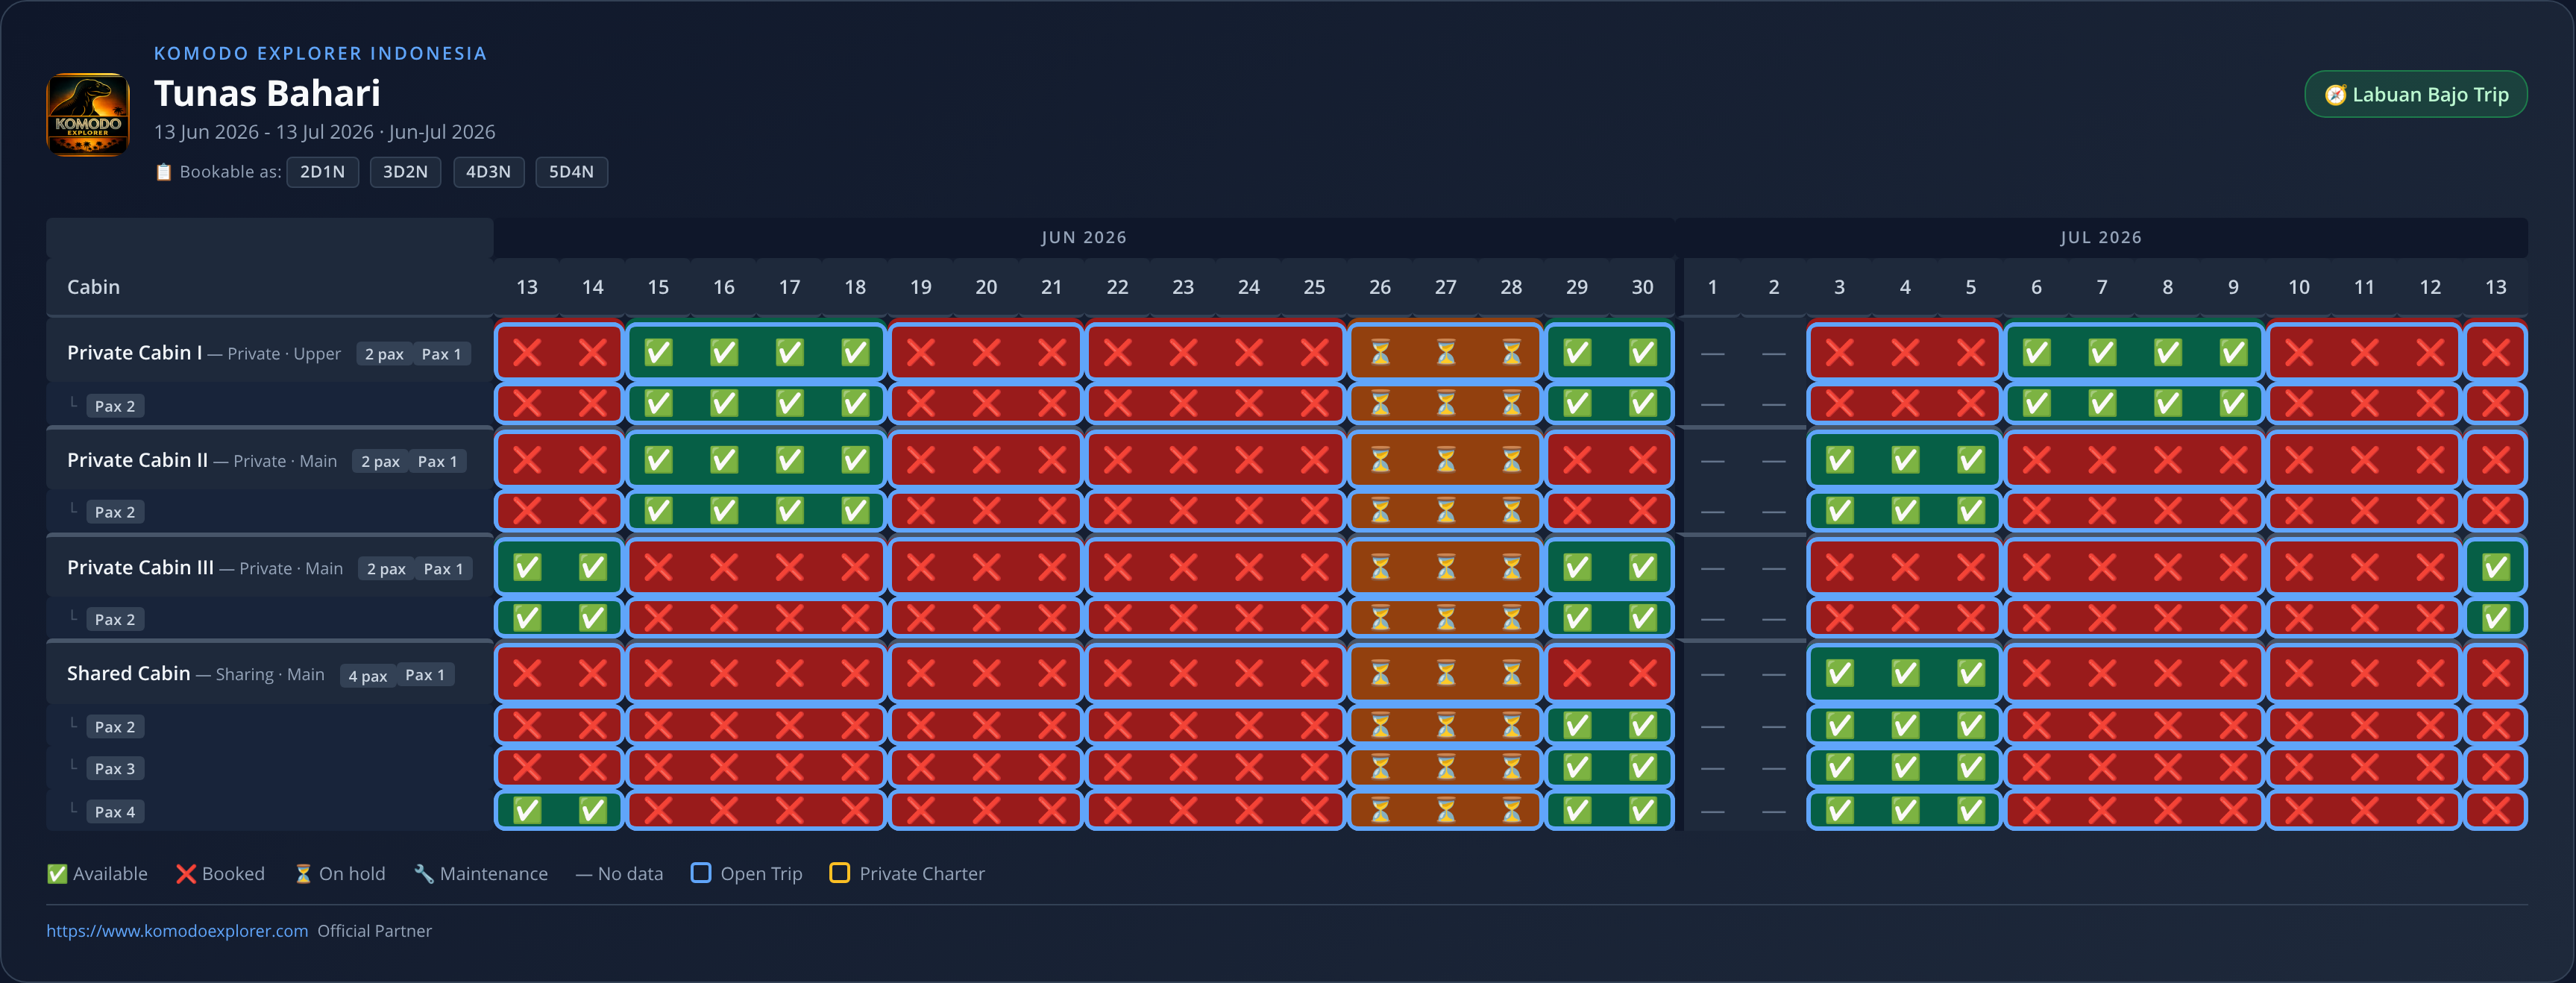Click the Maintenance wrench legend icon
2576x983 pixels.
[x=424, y=874]
